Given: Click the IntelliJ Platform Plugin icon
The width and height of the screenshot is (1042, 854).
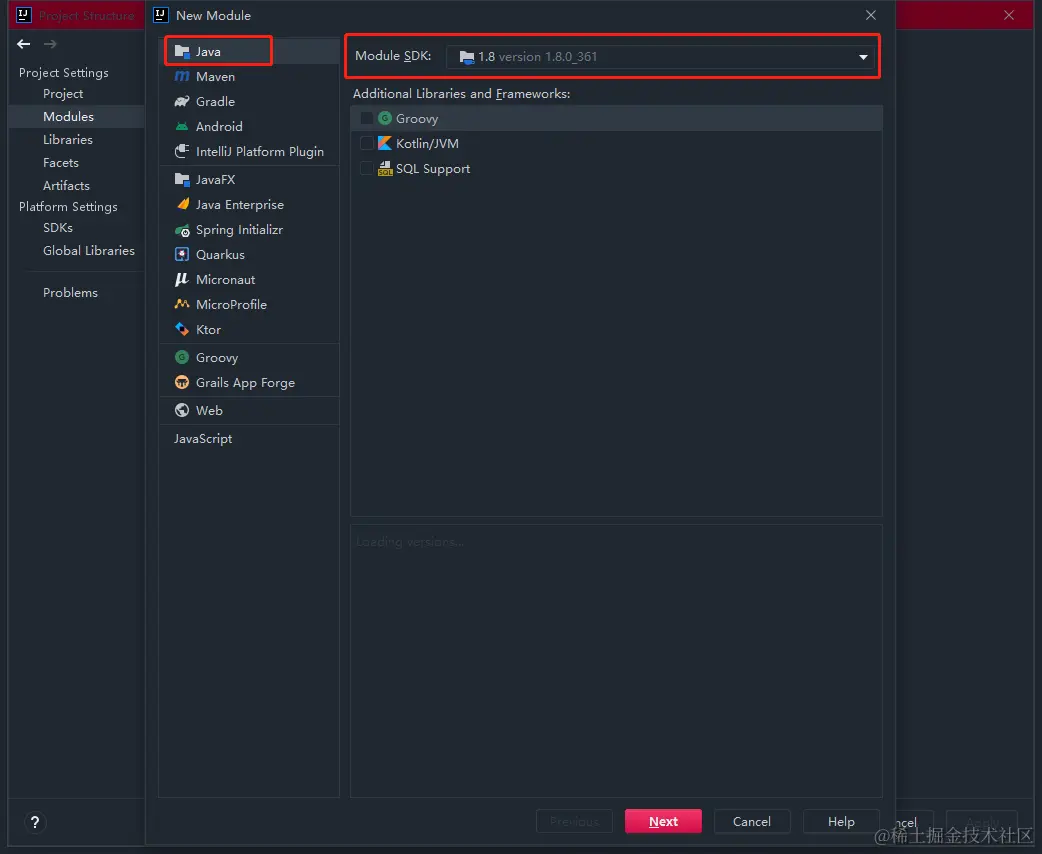Looking at the screenshot, I should point(181,152).
